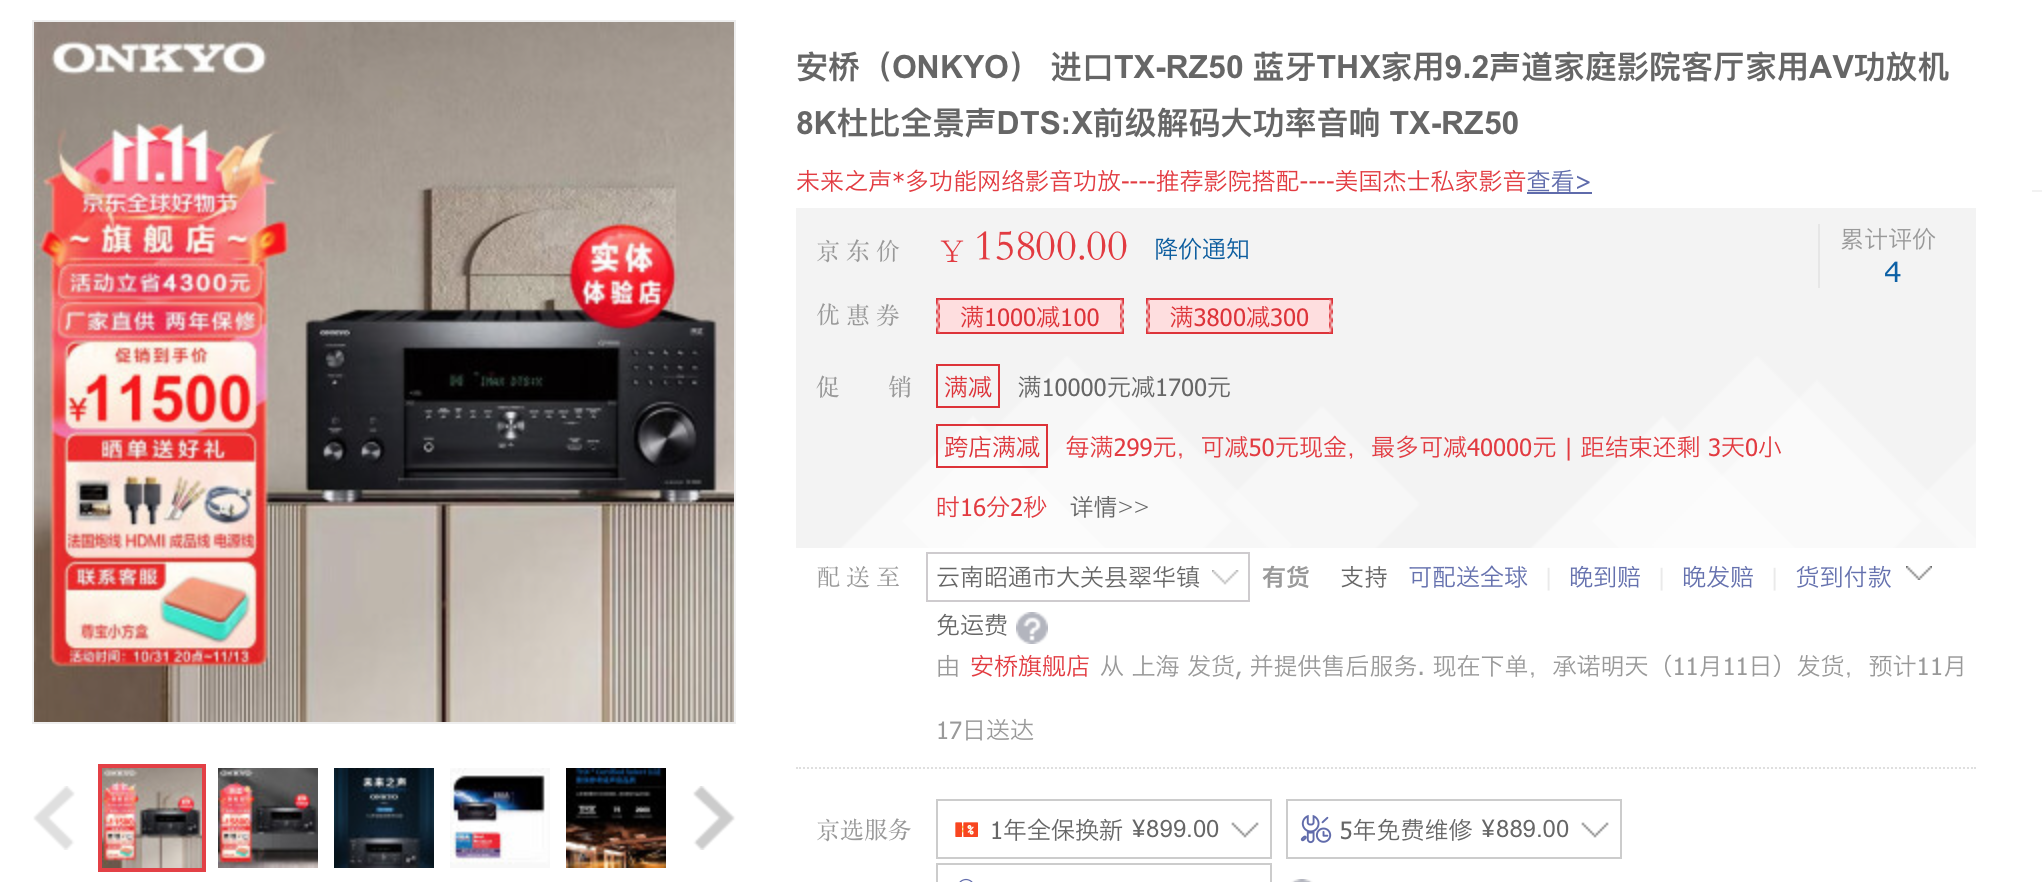2042x882 pixels.
Task: Open the 查看> link in the red promo text
Action: click(x=1558, y=181)
